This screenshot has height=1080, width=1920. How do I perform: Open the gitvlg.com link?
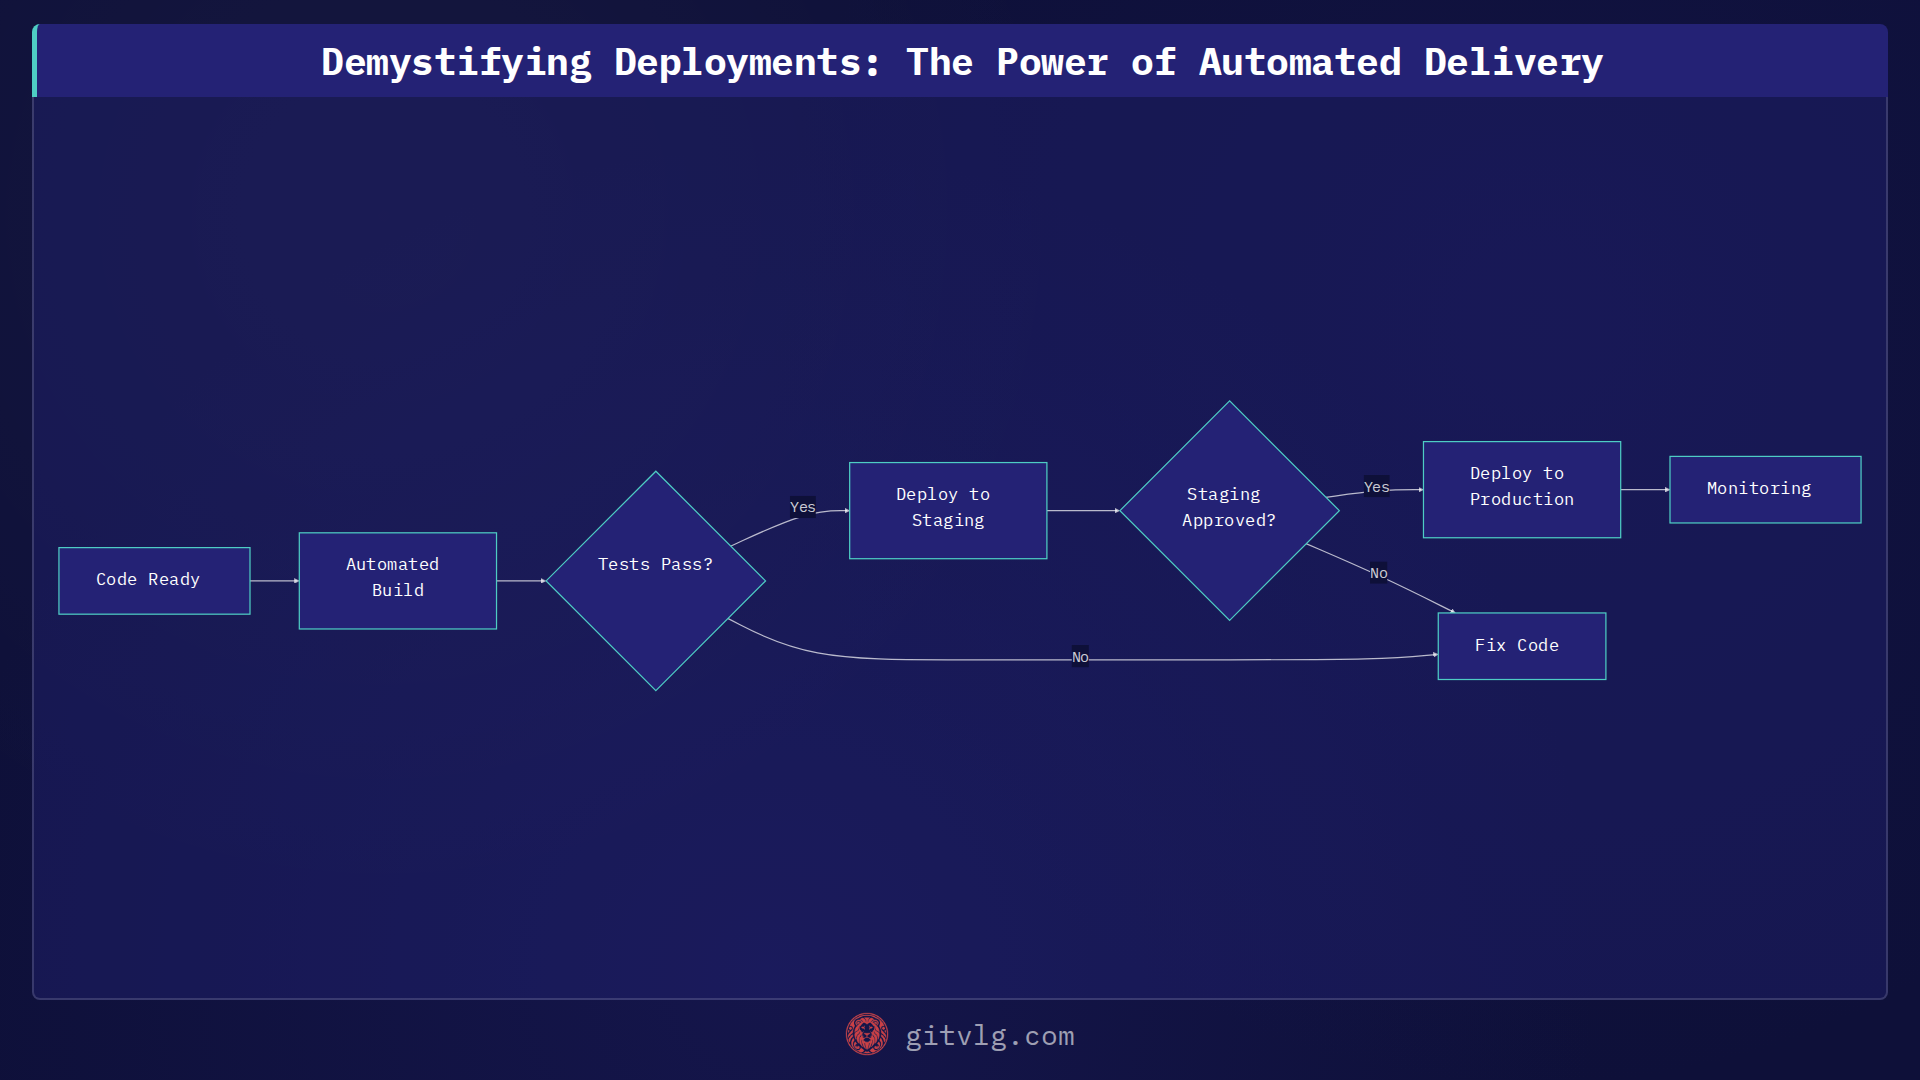tap(990, 1036)
